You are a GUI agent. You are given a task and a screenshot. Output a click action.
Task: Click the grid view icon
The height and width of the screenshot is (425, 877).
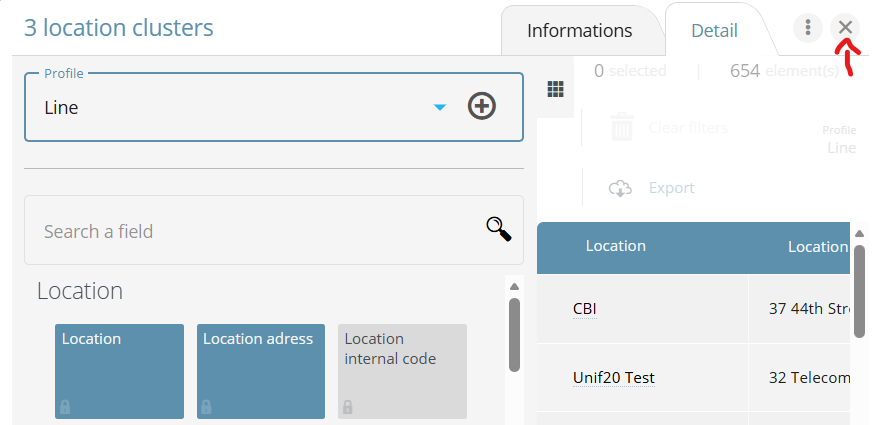(556, 89)
